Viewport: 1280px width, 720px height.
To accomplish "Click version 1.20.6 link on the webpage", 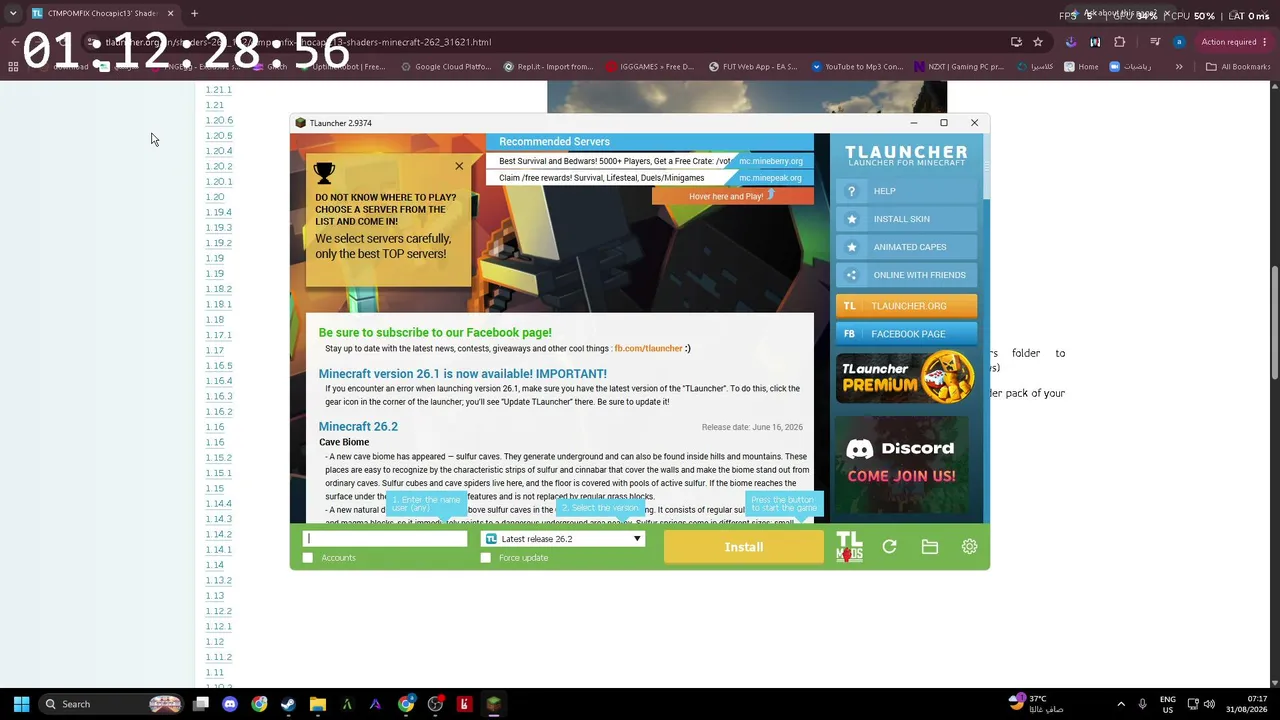I will (x=219, y=121).
